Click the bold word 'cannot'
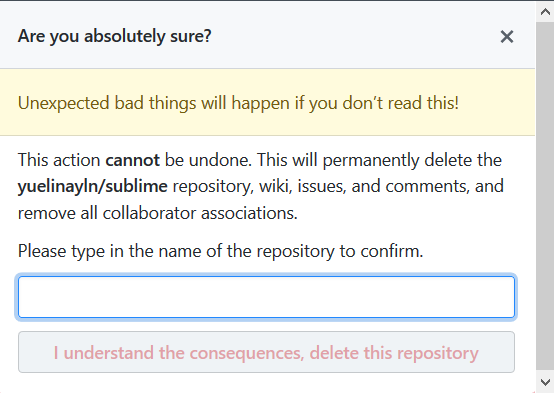Screen dimensions: 554x393 (132, 160)
